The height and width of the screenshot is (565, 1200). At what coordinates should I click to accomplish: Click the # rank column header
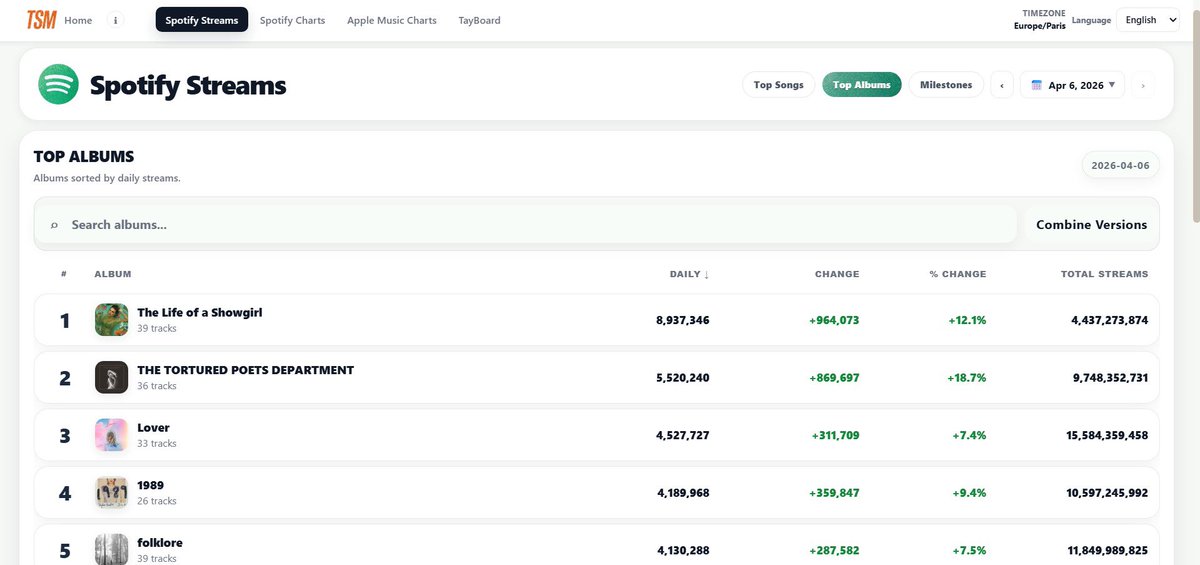coord(64,274)
